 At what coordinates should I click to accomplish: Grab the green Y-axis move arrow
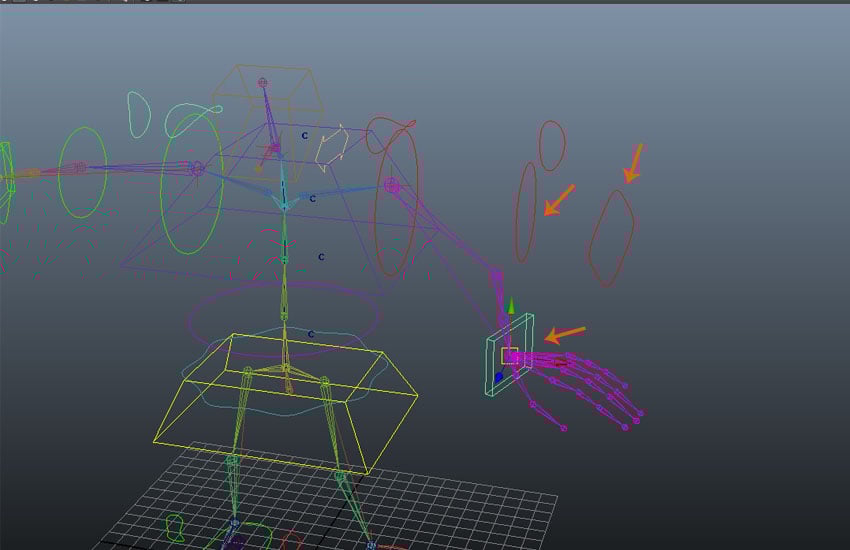[510, 306]
